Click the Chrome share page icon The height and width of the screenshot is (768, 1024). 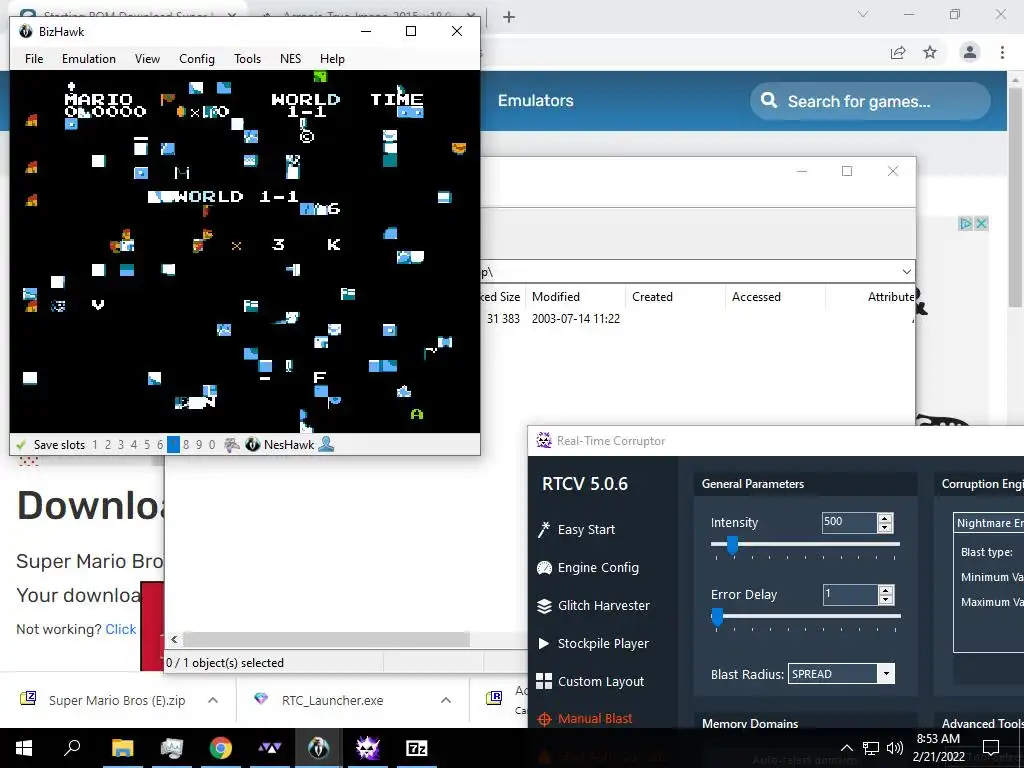point(898,53)
